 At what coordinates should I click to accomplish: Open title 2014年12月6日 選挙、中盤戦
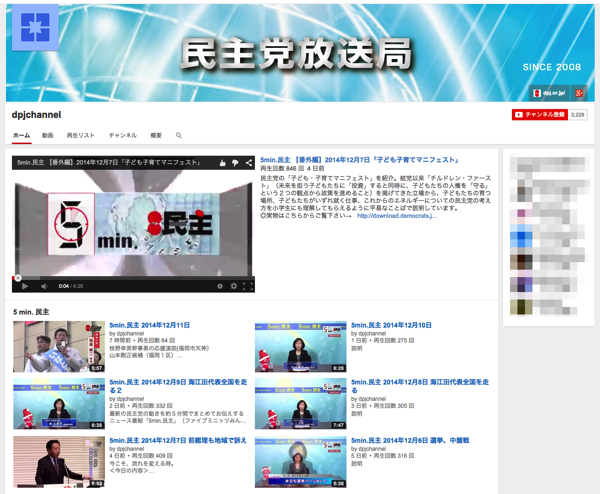click(410, 440)
